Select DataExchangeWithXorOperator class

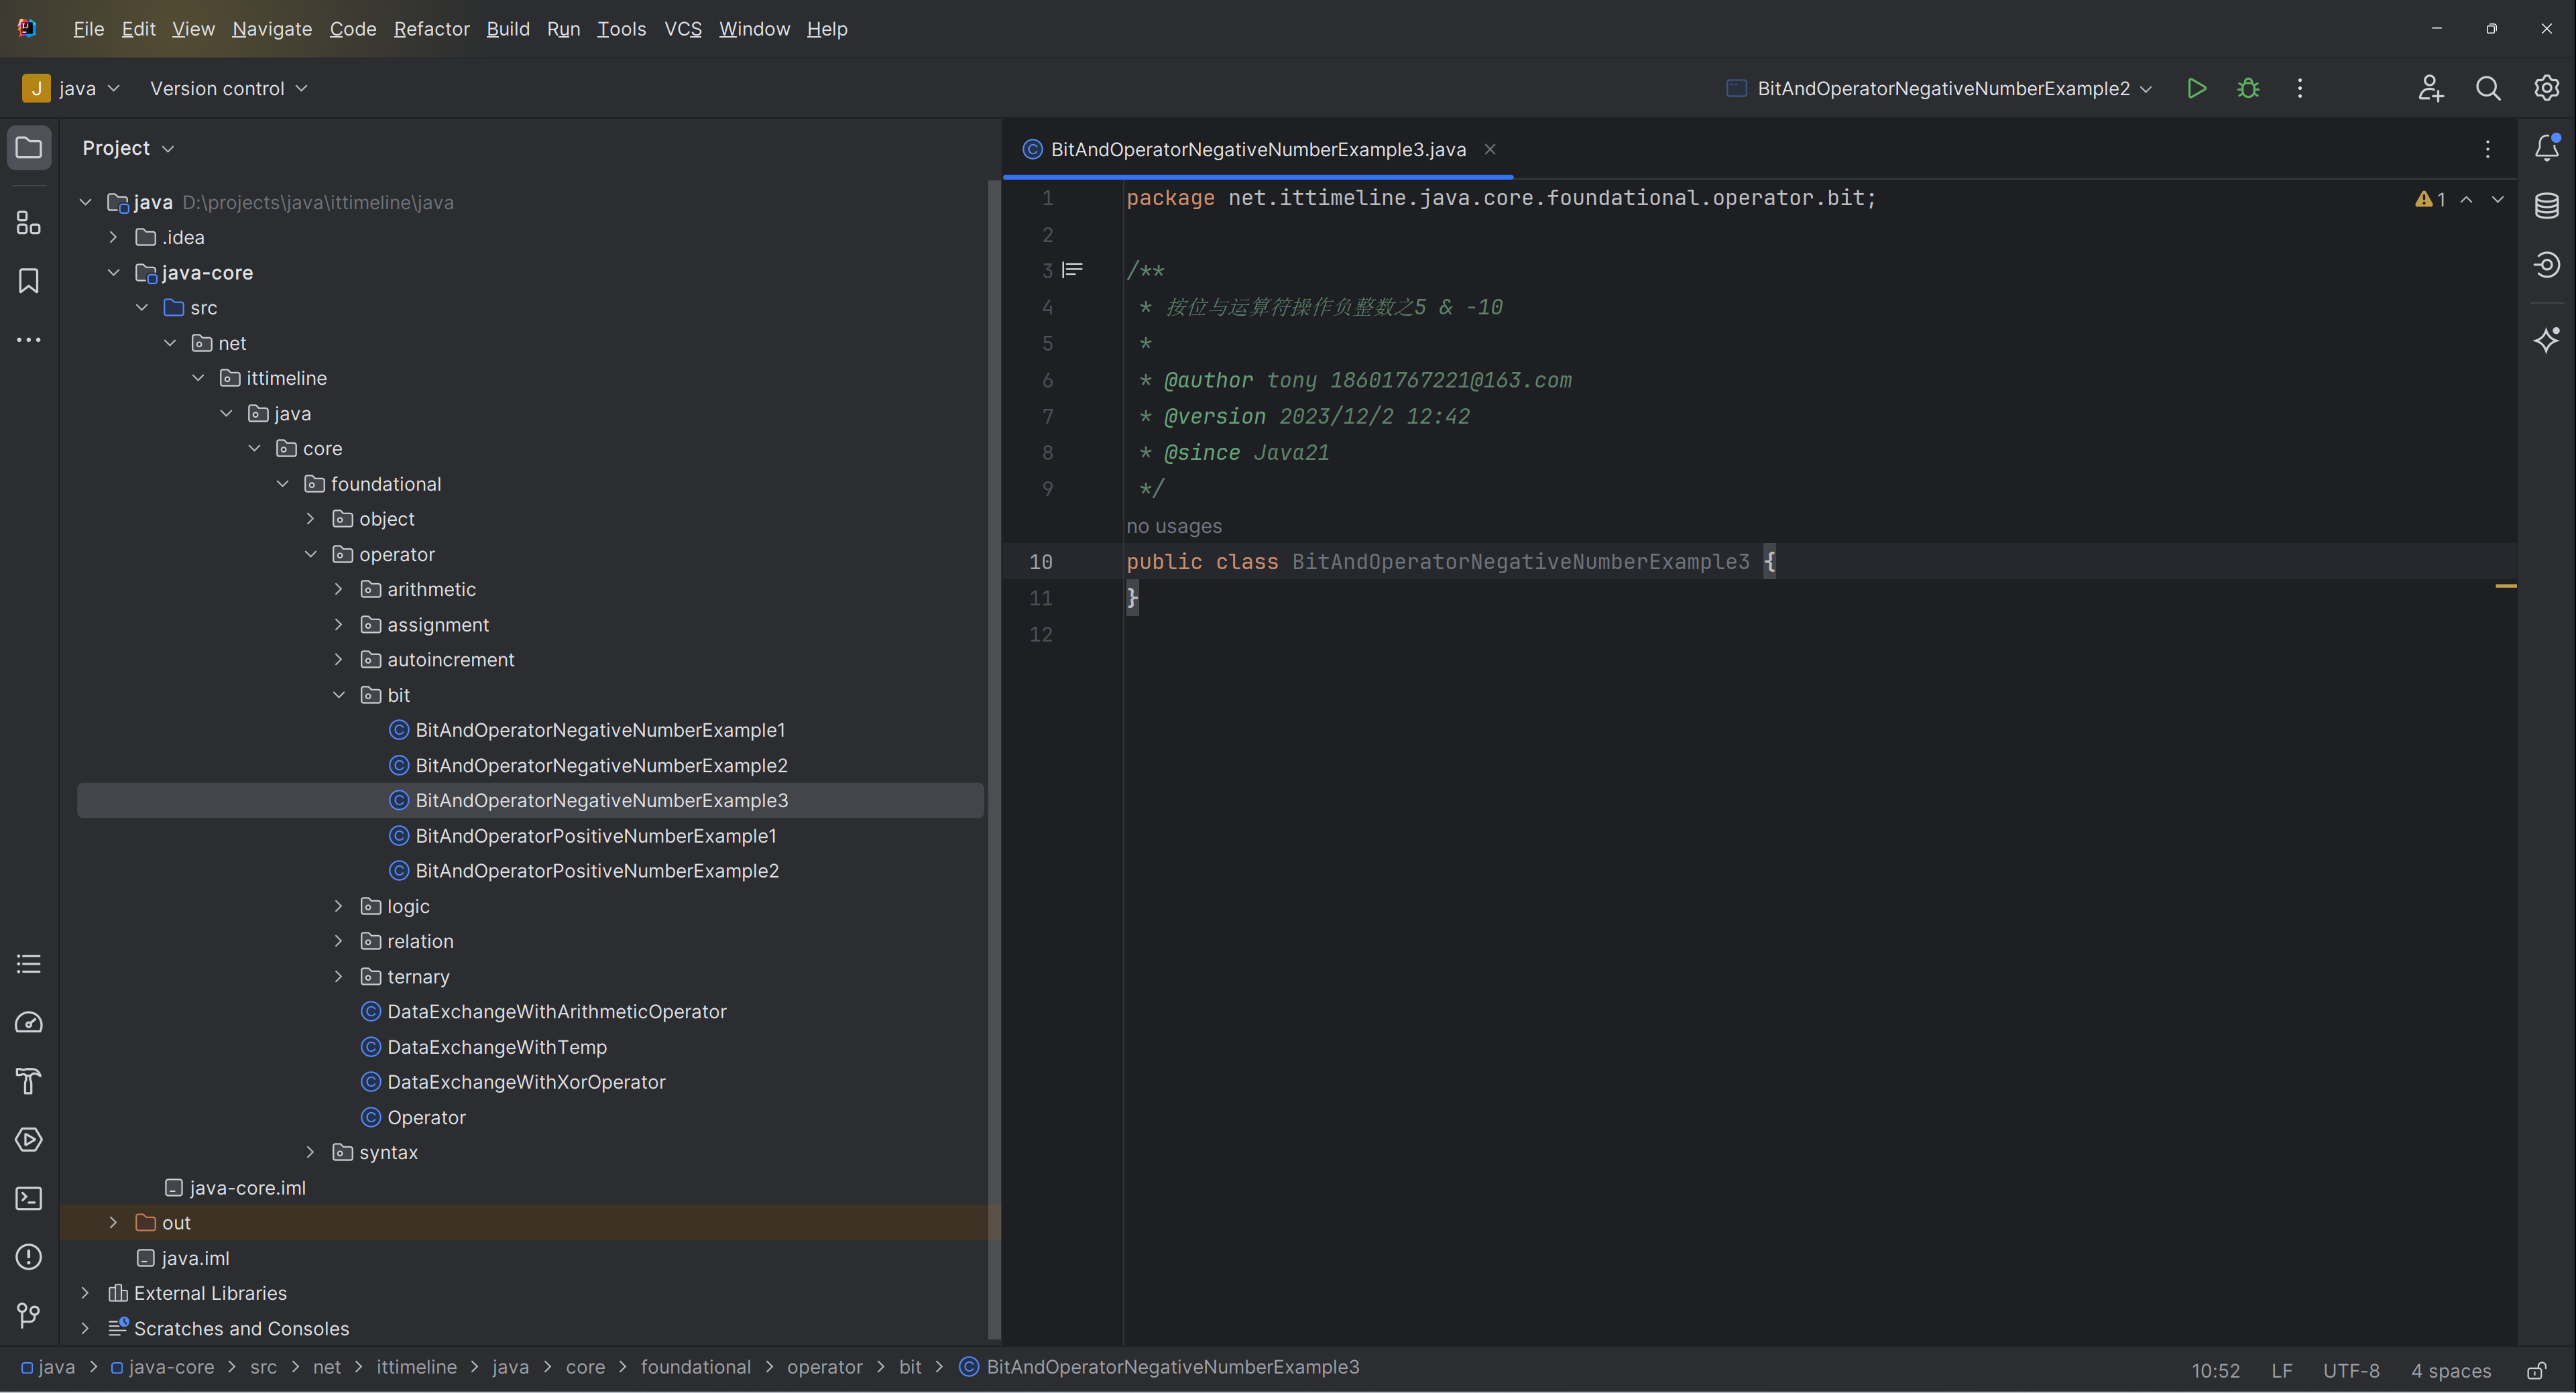tap(526, 1082)
